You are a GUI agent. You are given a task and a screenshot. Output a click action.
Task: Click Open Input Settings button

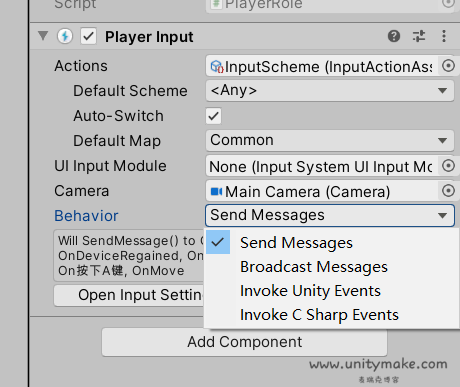coord(129,295)
